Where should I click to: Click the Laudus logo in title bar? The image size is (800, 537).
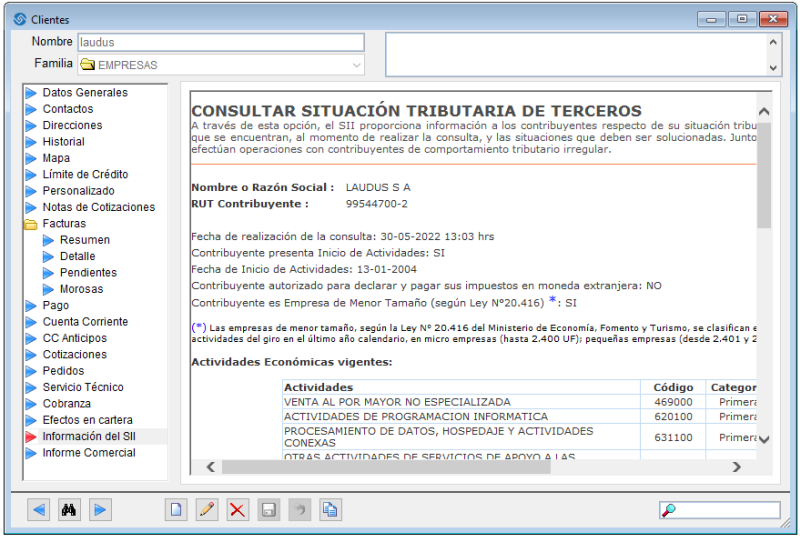click(20, 19)
